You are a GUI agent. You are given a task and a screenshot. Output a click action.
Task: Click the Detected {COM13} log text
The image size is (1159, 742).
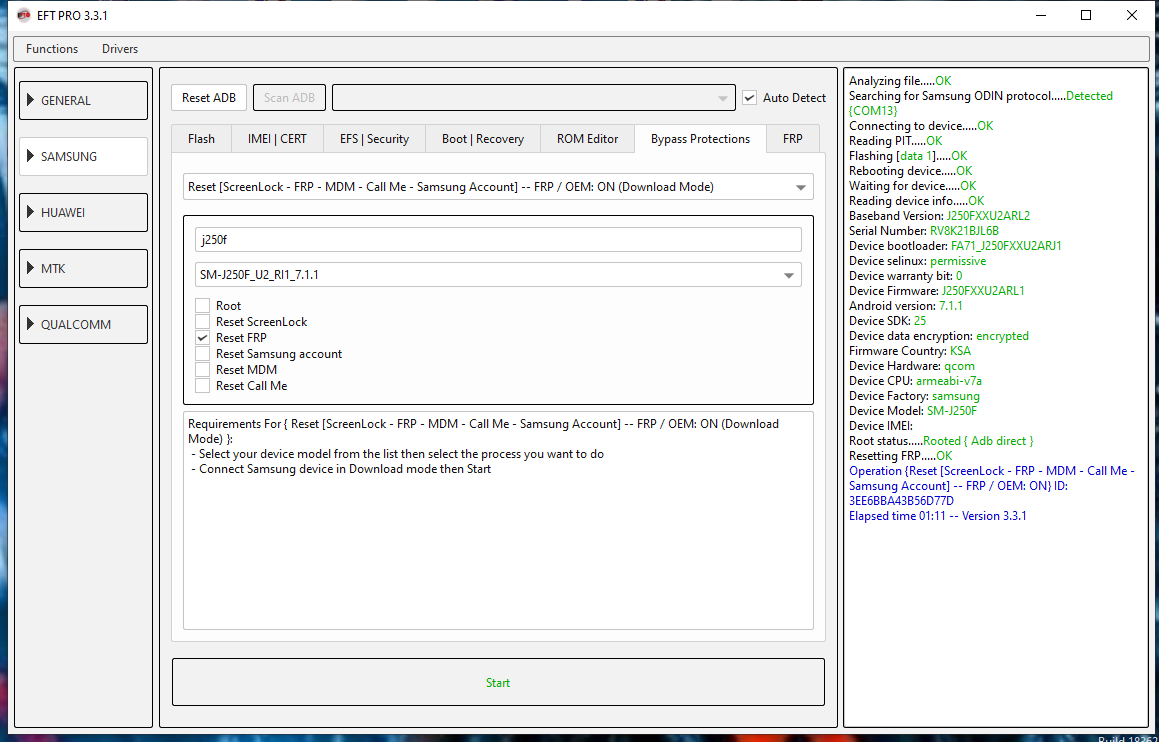[x=980, y=103]
